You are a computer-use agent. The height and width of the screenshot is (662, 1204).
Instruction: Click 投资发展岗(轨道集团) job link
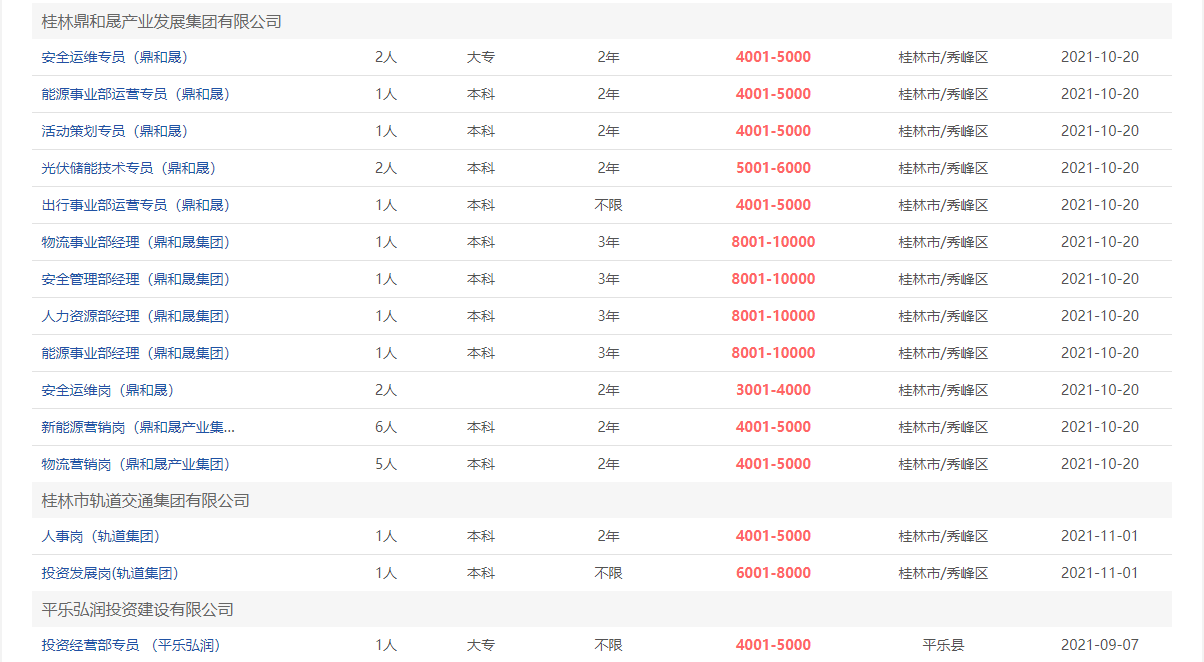point(110,573)
